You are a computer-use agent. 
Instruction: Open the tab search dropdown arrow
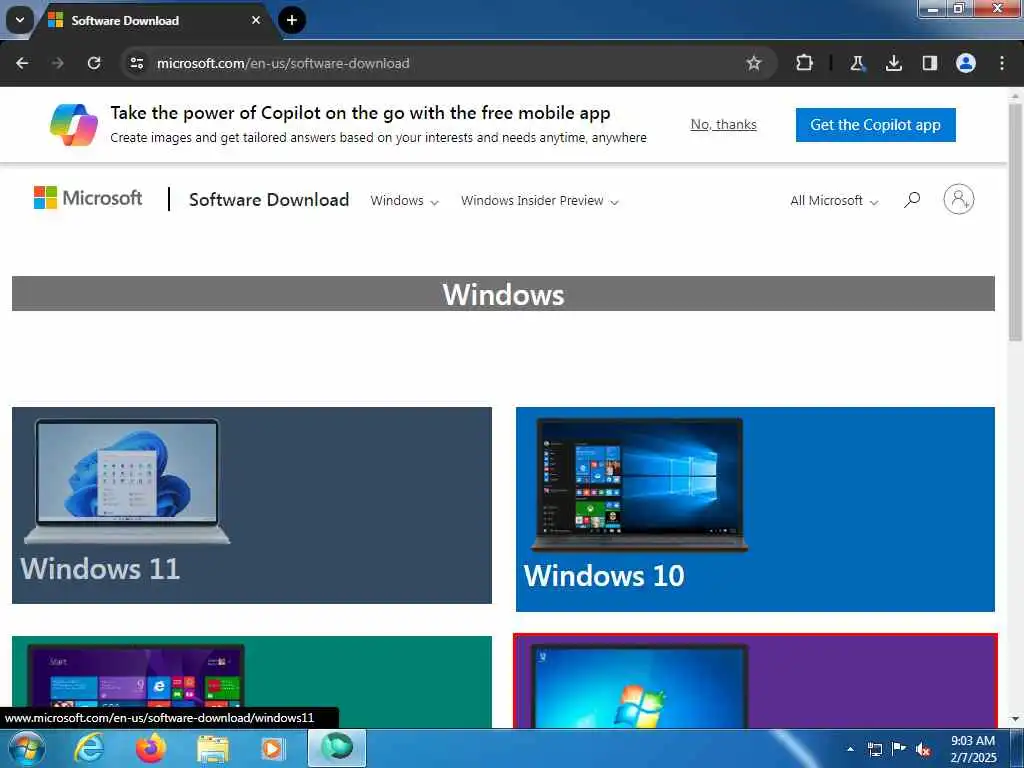(20, 20)
